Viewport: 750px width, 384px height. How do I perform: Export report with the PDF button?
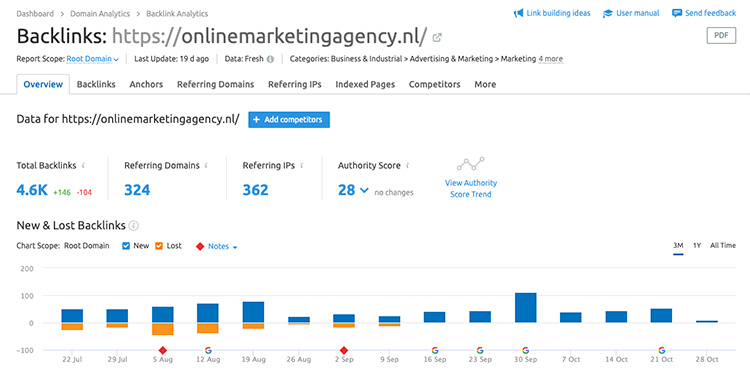click(721, 35)
